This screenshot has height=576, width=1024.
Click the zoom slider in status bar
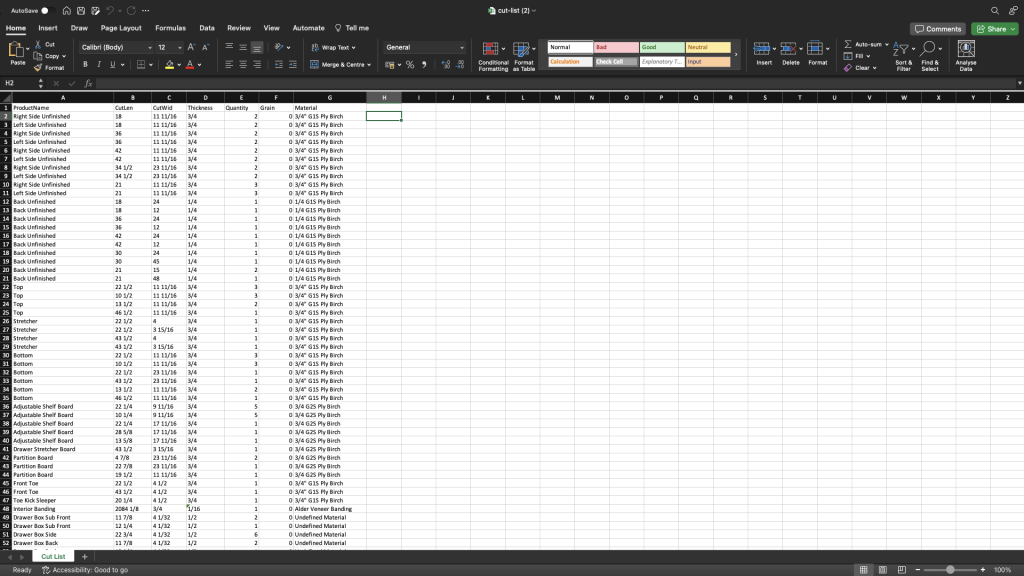pyautogui.click(x=948, y=570)
